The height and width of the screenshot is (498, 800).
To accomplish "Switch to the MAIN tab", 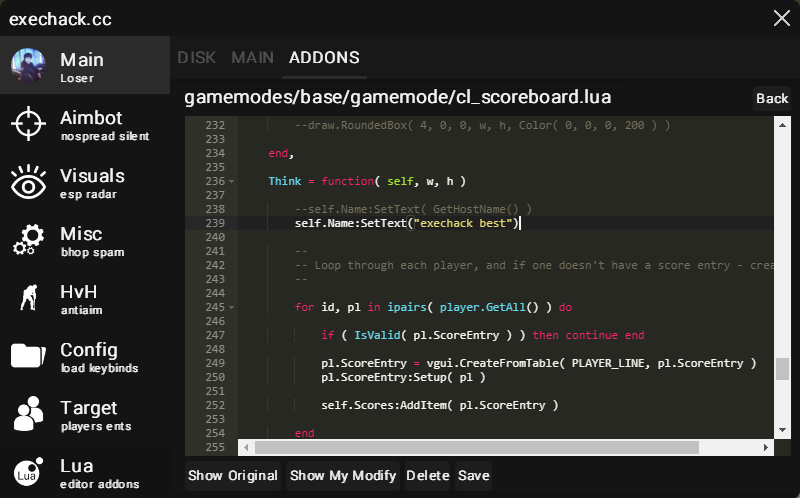I will pos(252,58).
